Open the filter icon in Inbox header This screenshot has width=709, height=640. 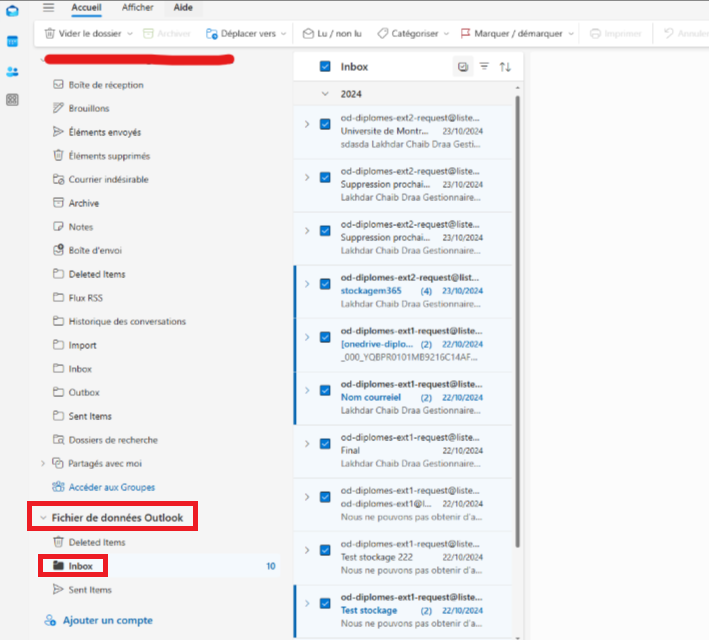(484, 67)
